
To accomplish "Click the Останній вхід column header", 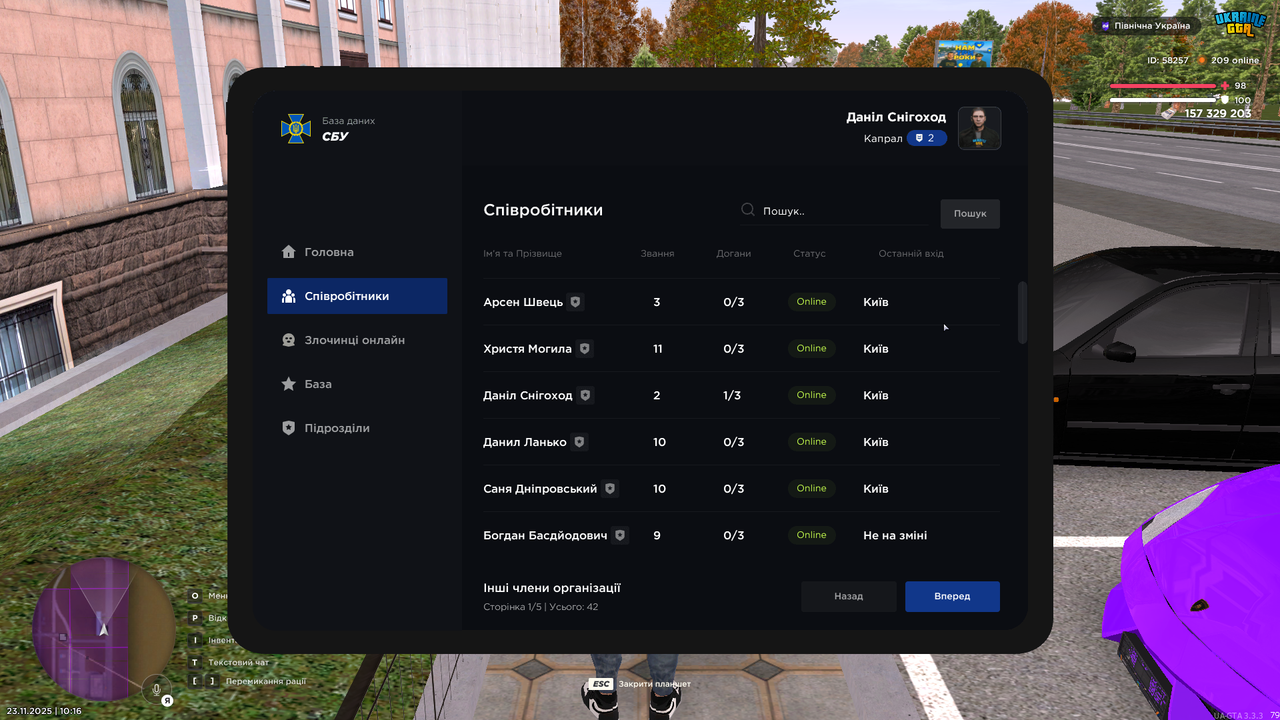I will (x=911, y=254).
